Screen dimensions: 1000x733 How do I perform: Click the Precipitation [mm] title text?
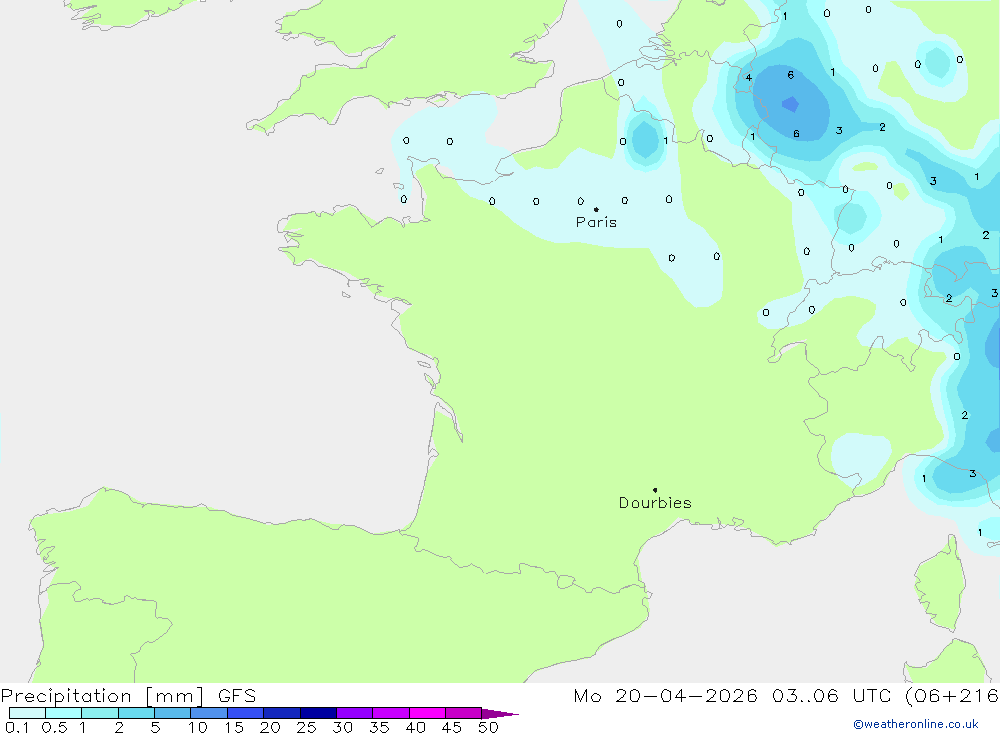click(x=102, y=696)
